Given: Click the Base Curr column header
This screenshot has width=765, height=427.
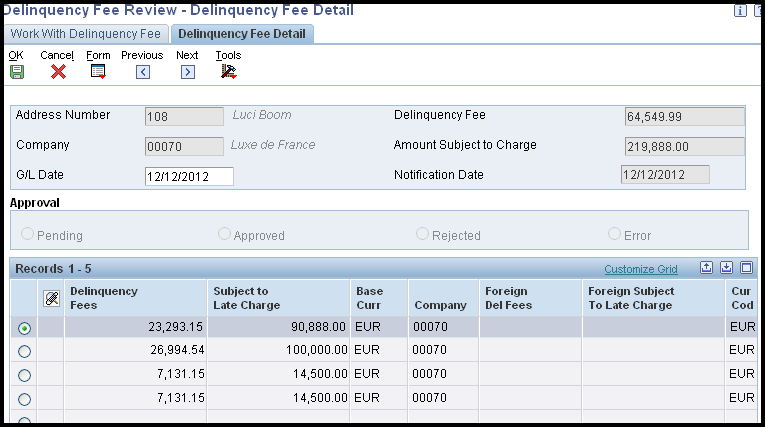Looking at the screenshot, I should (x=379, y=298).
